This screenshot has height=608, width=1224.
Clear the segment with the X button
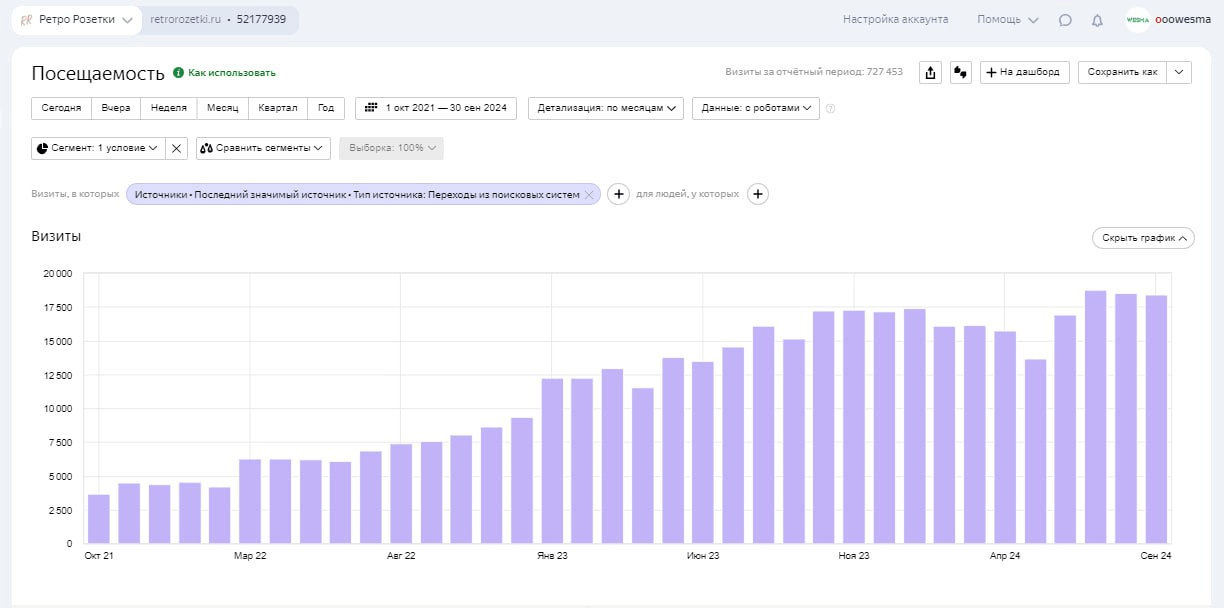tap(176, 148)
